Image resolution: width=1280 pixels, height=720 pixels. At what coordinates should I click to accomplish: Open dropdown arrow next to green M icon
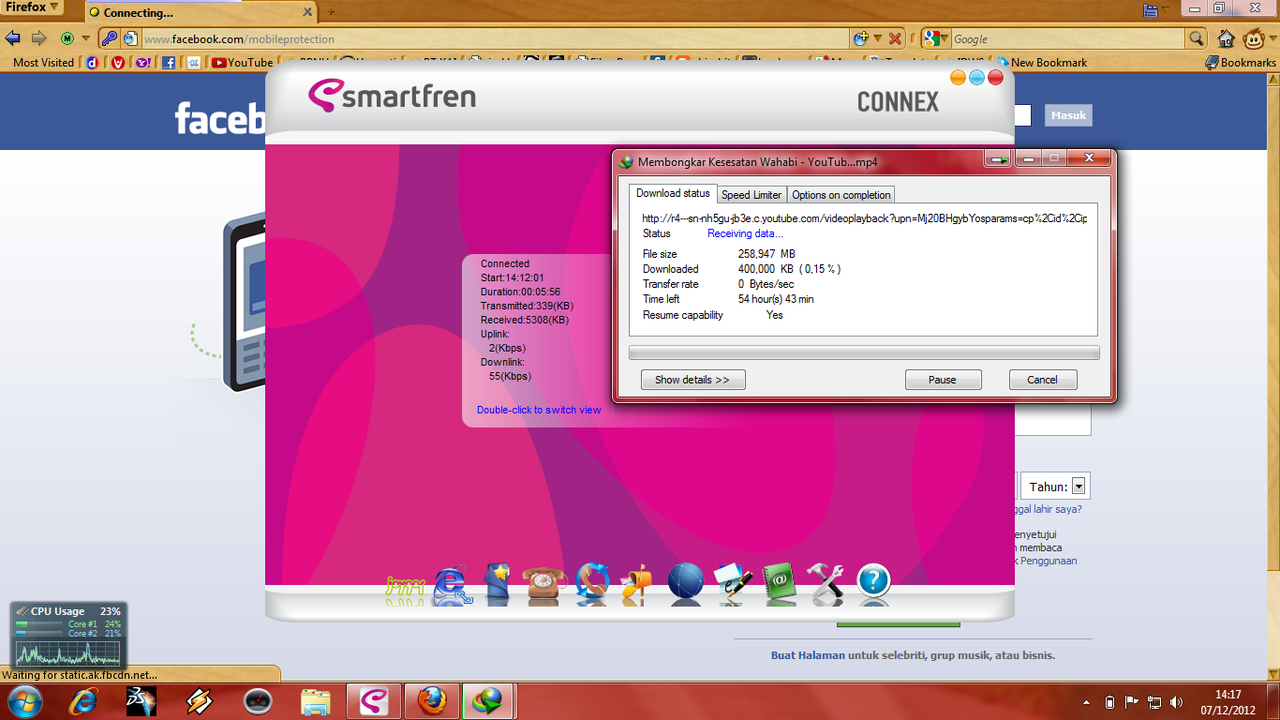[x=85, y=39]
